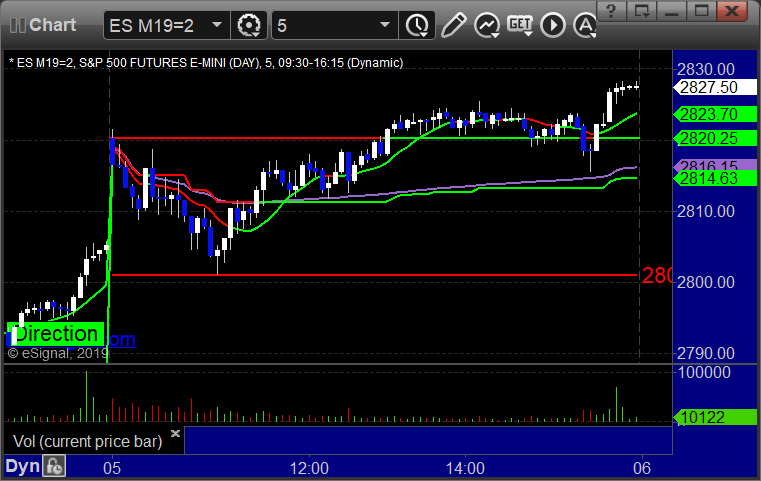Click the 05 date axis label
This screenshot has width=761, height=481.
click(x=112, y=468)
